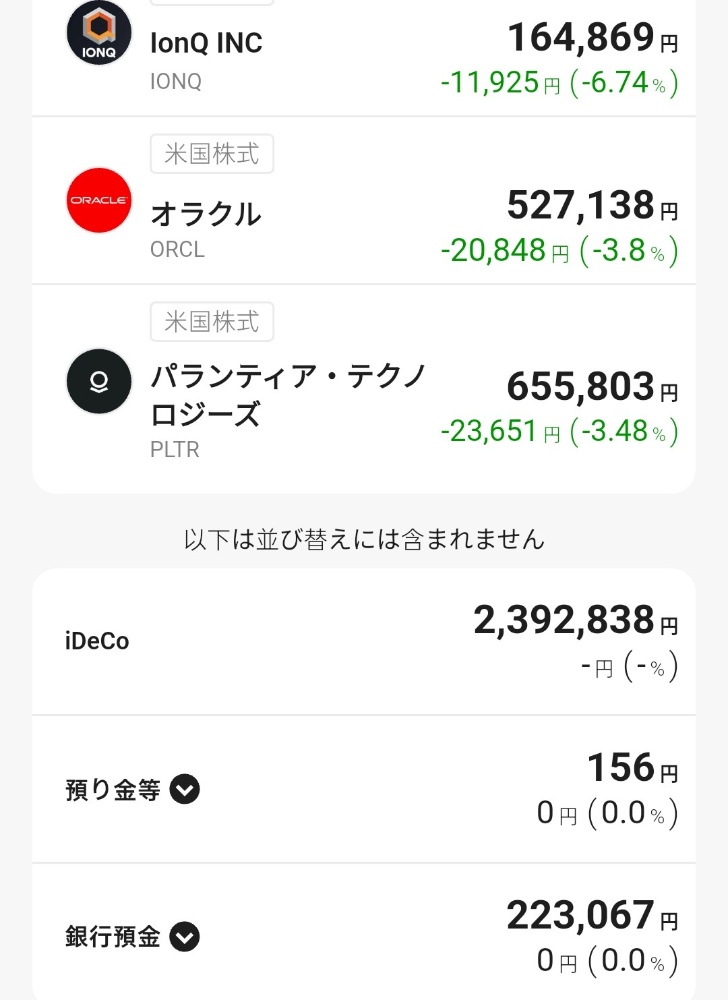
Task: Select the 米国株式 tag above オラクル
Action: click(x=212, y=154)
